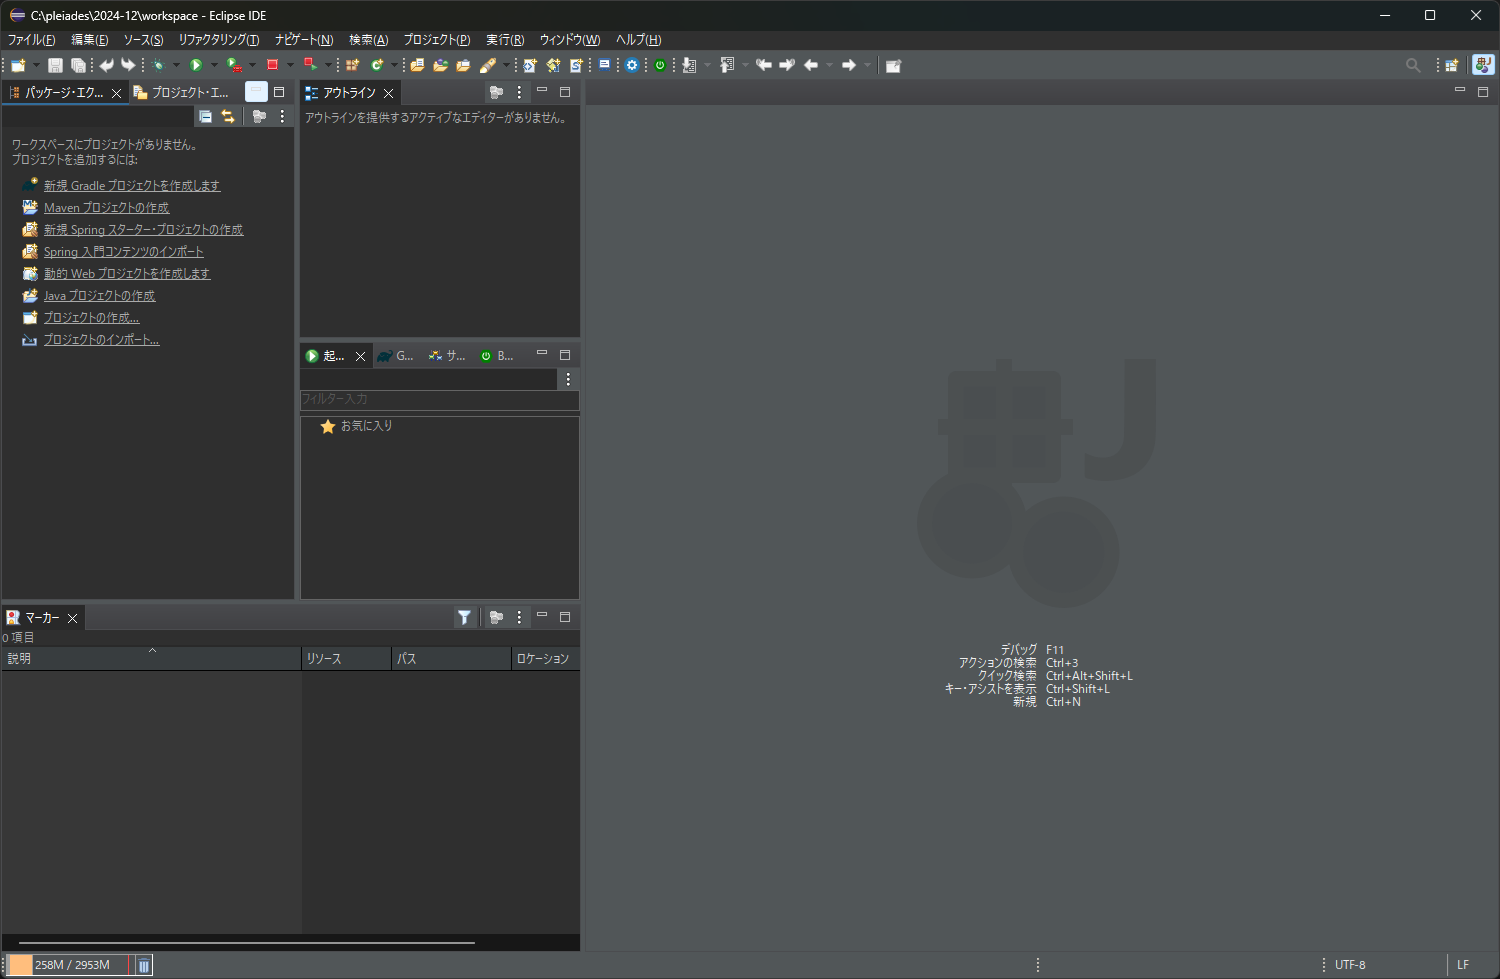Open dropdown next to flashlight Search icon
Image resolution: width=1500 pixels, height=979 pixels.
coord(506,65)
